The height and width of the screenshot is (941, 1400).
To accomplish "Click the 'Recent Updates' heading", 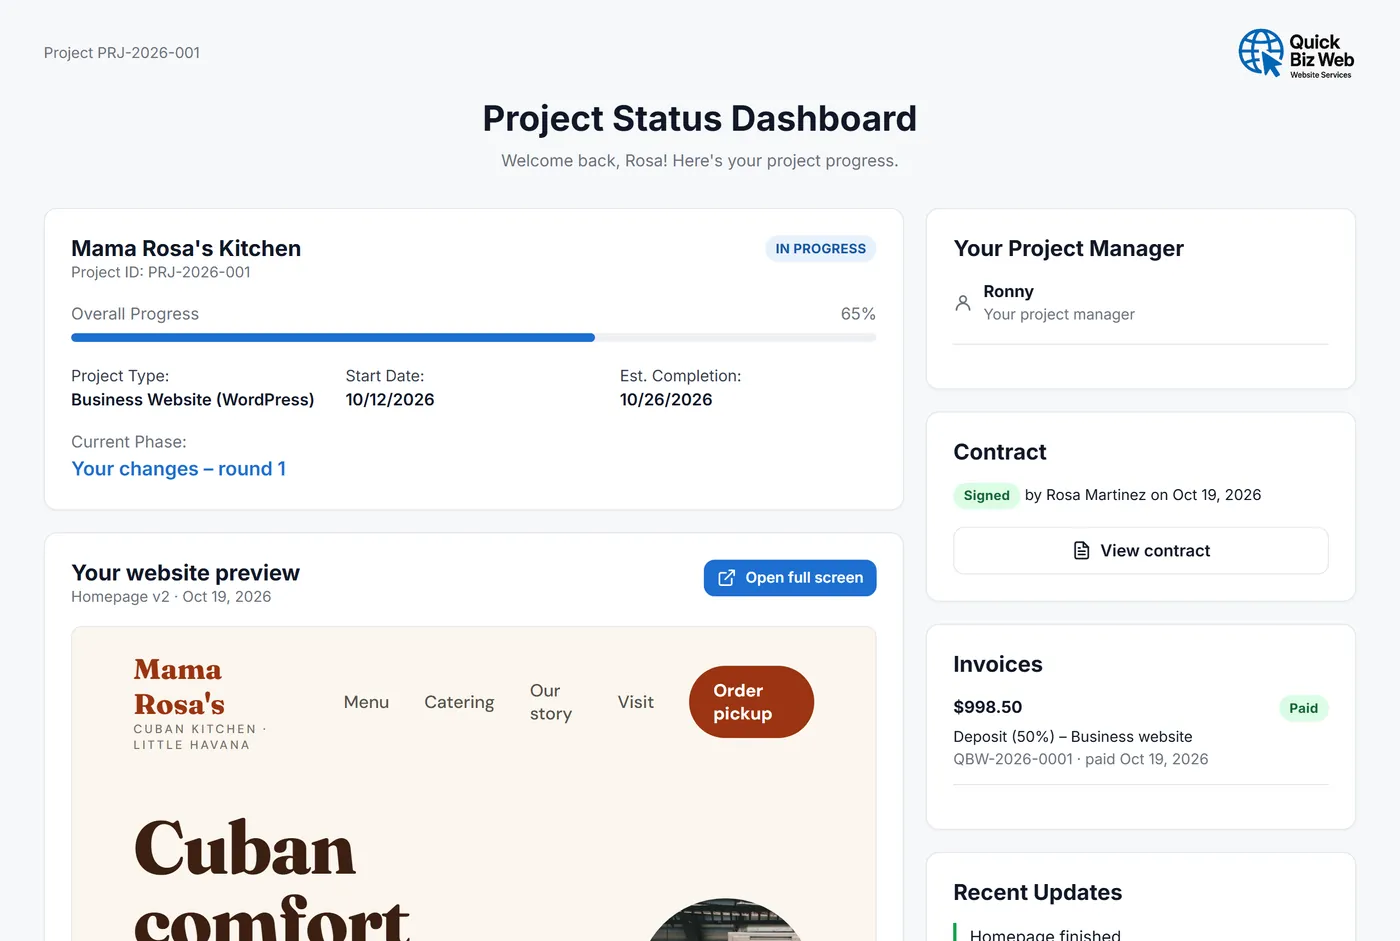I will click(x=1037, y=892).
